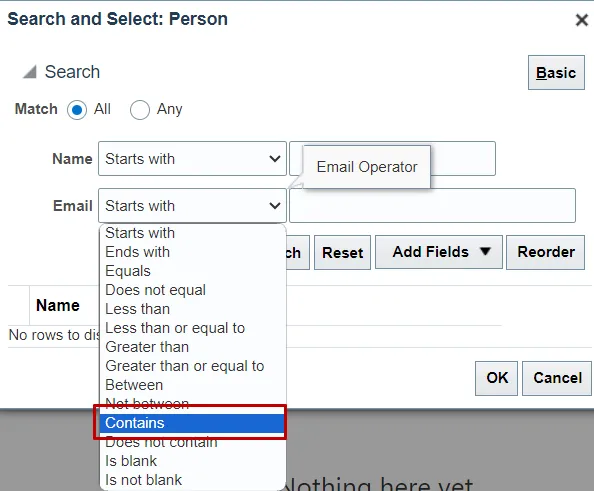Select the Any match radio button
The height and width of the screenshot is (491, 594).
139,110
